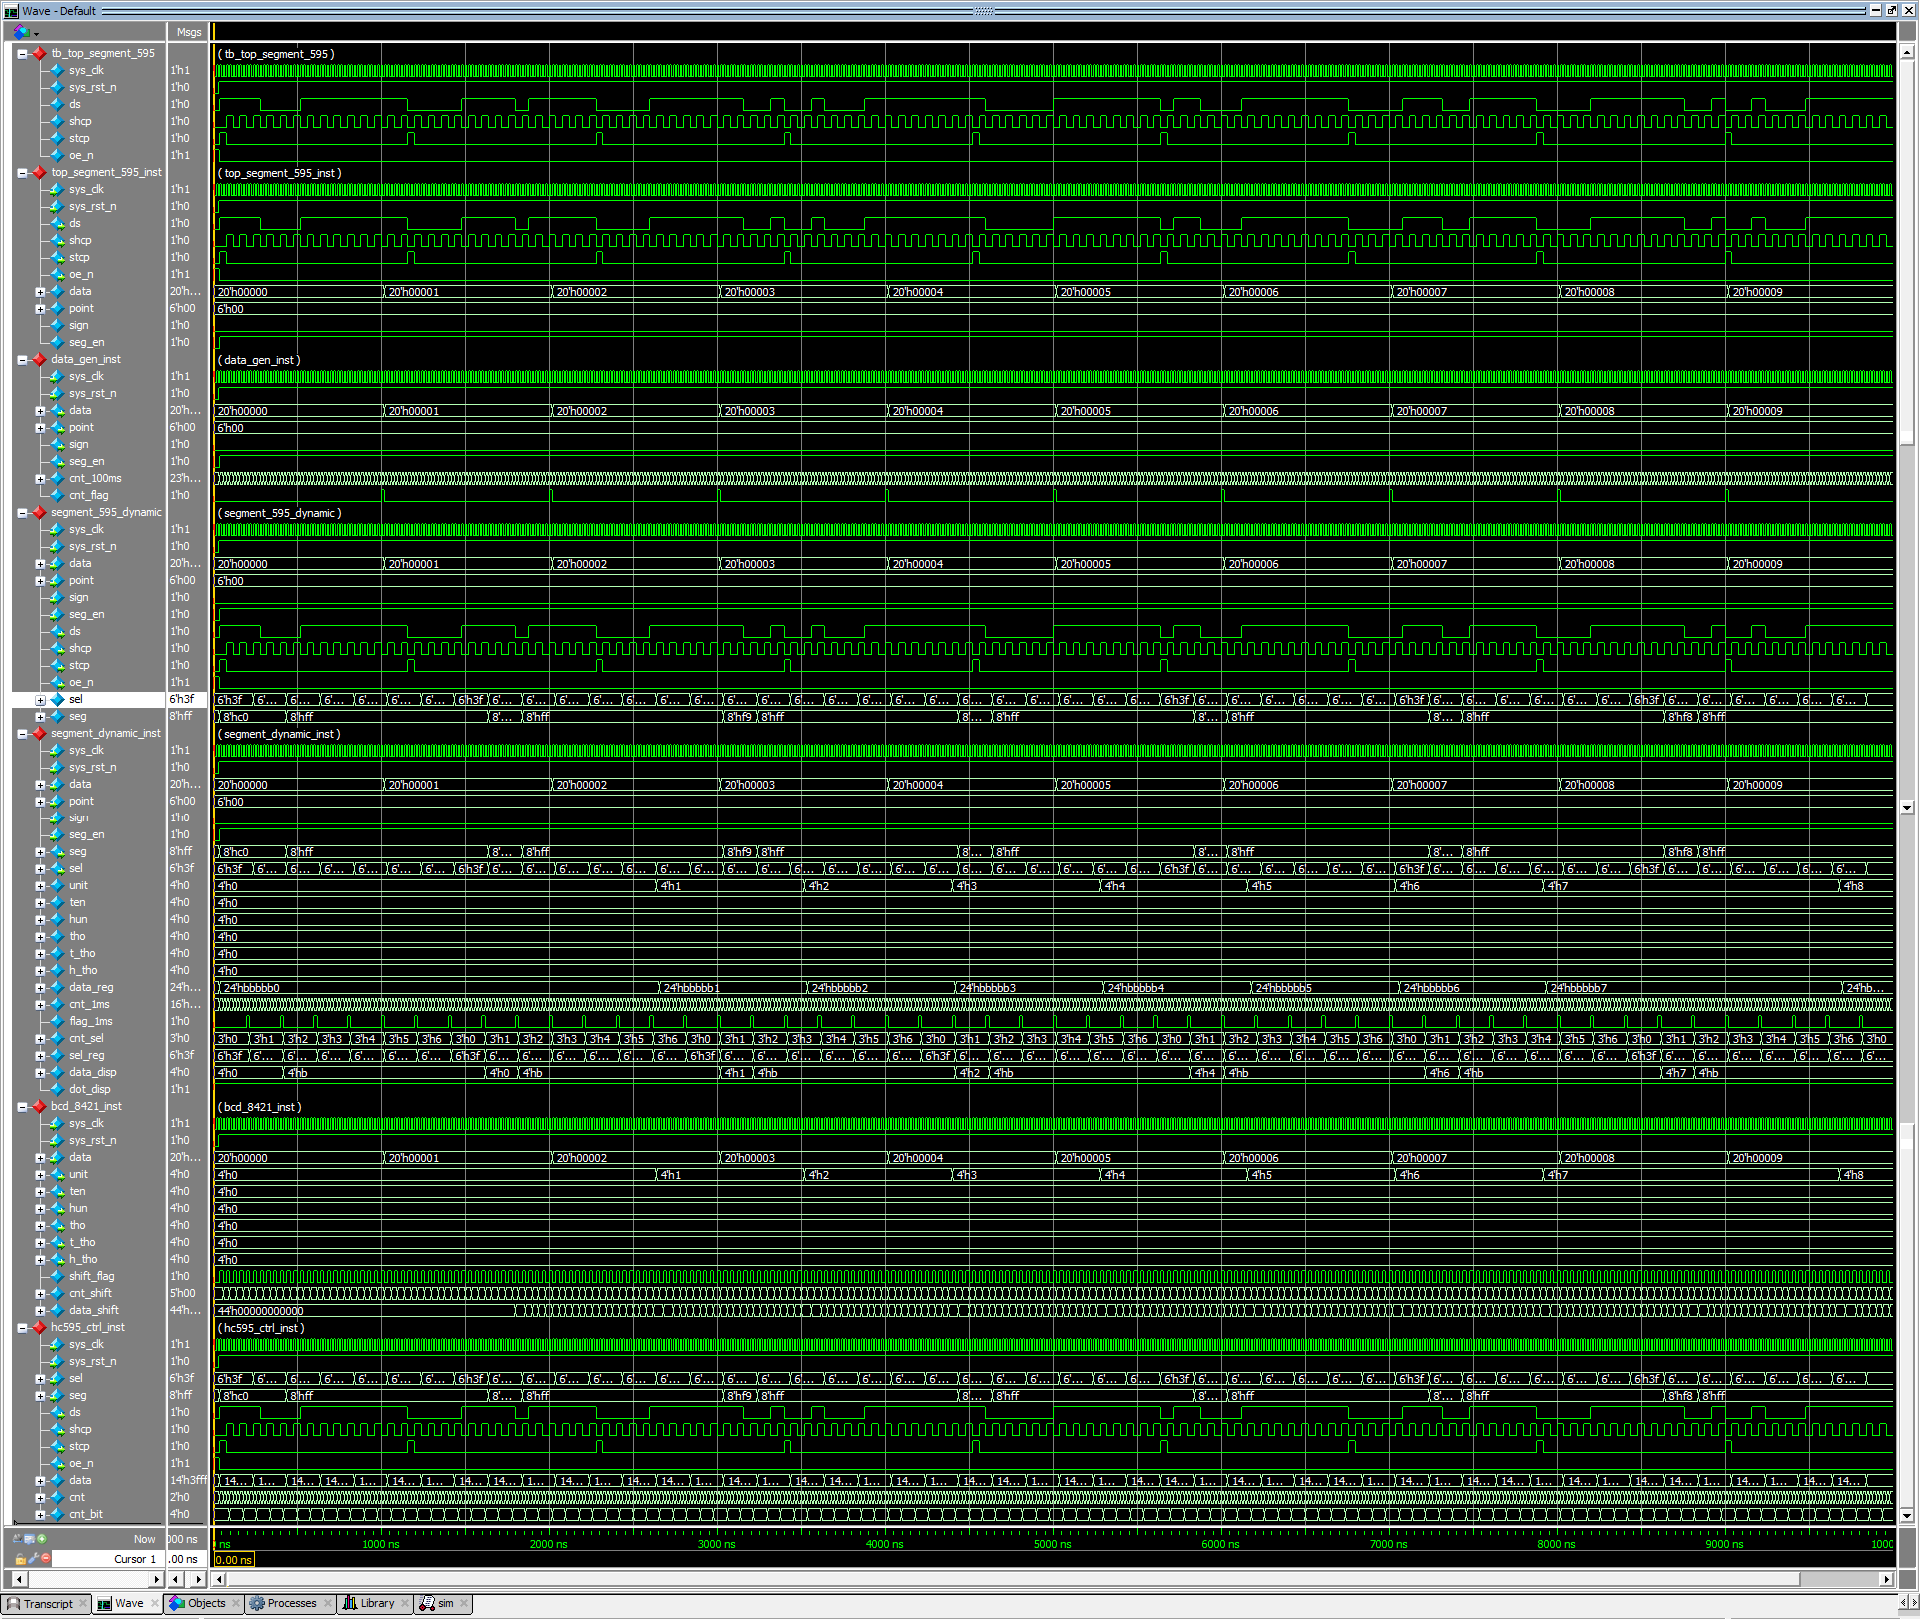
Task: Open the object format dropdown in header
Action: [x=37, y=33]
